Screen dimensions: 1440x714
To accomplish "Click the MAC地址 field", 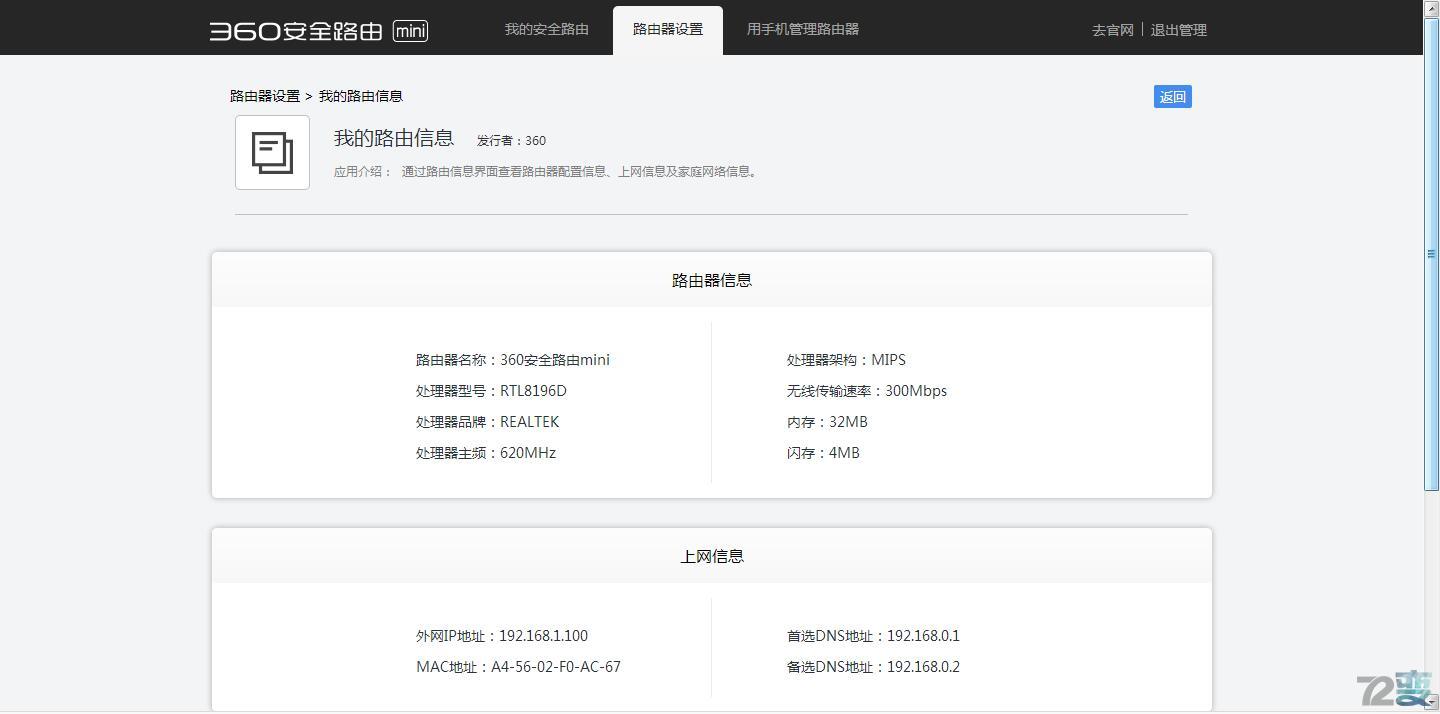I will (518, 666).
